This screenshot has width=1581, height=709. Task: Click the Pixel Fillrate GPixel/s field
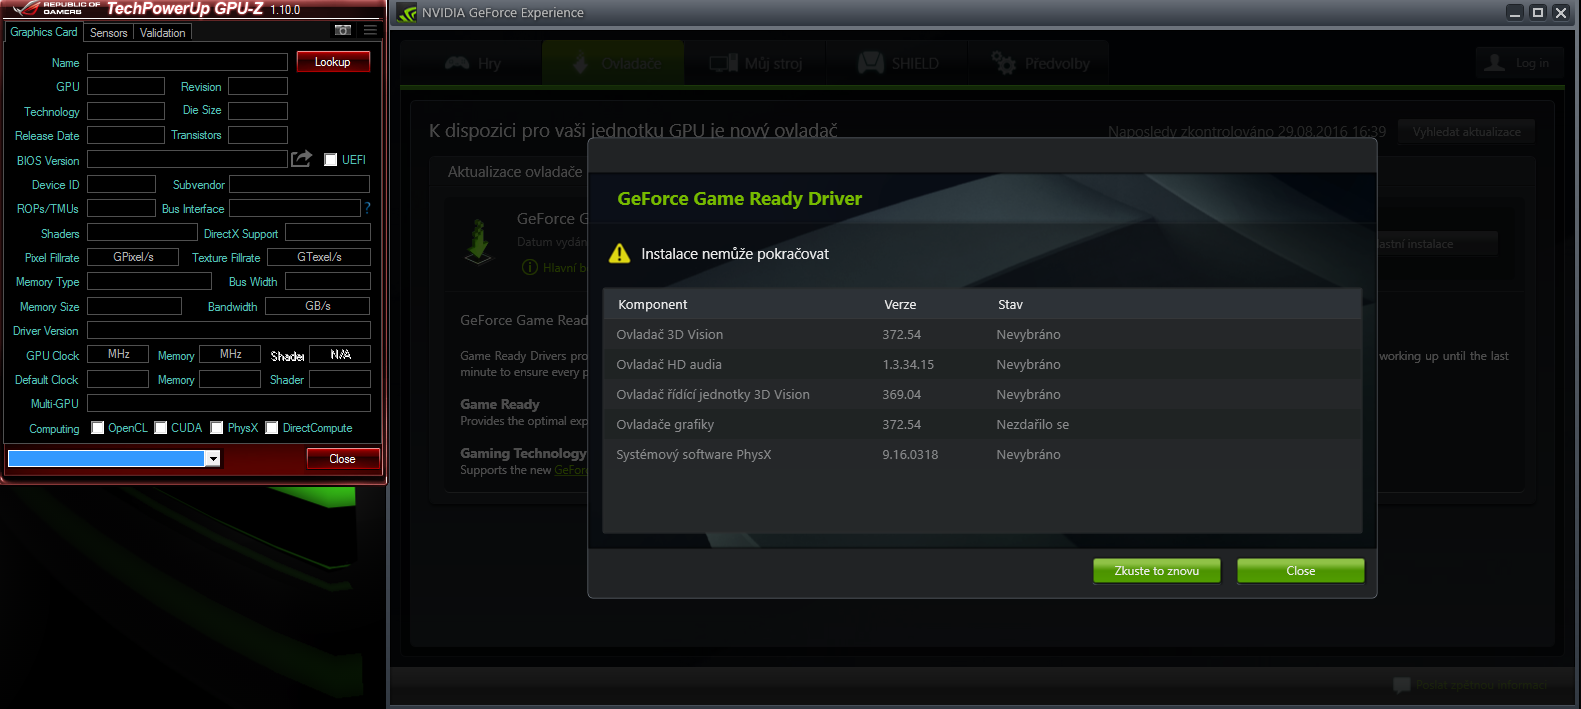pyautogui.click(x=133, y=257)
